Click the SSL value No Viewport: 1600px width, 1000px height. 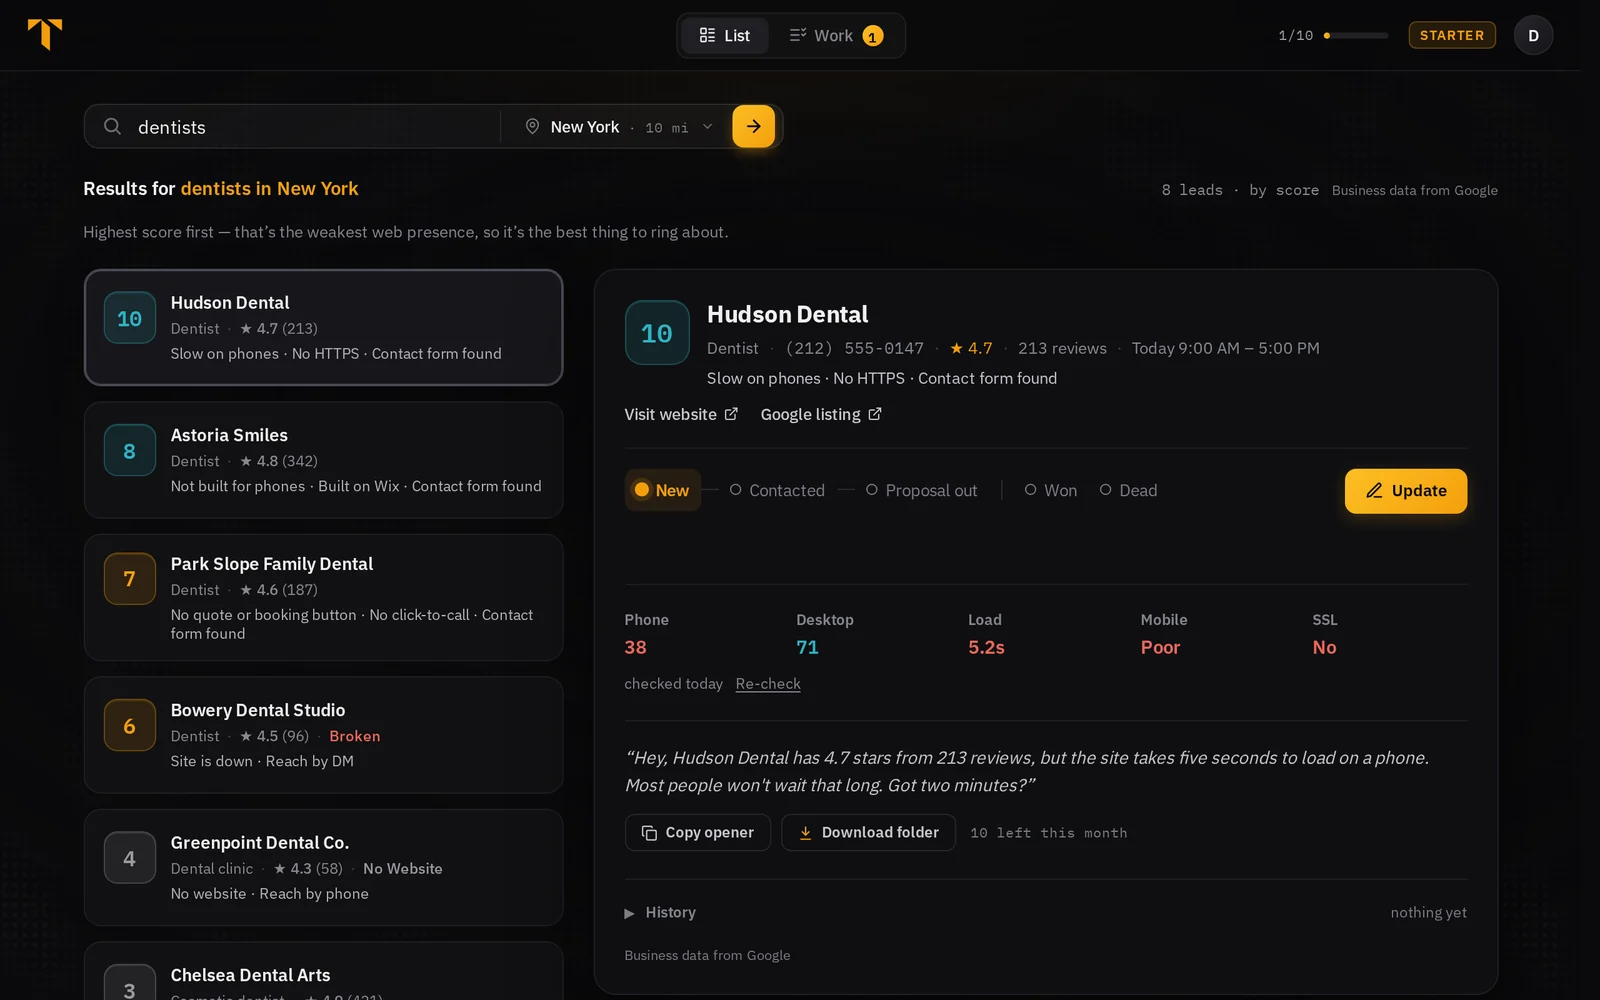tap(1325, 647)
